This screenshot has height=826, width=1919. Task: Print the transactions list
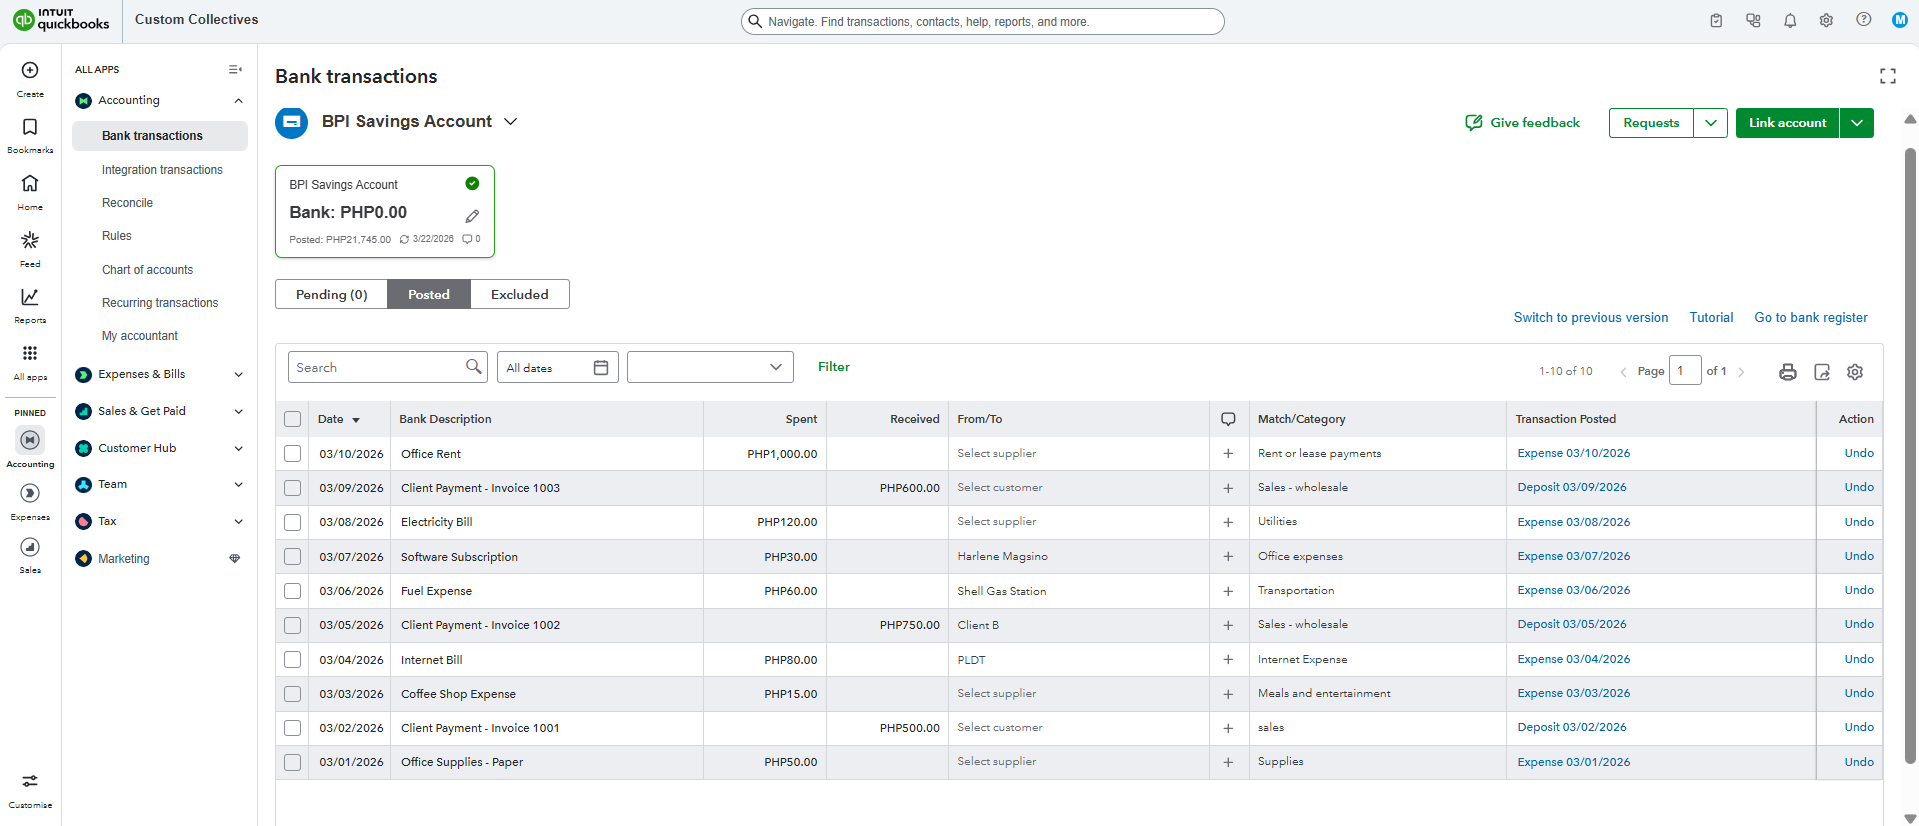[1788, 372]
